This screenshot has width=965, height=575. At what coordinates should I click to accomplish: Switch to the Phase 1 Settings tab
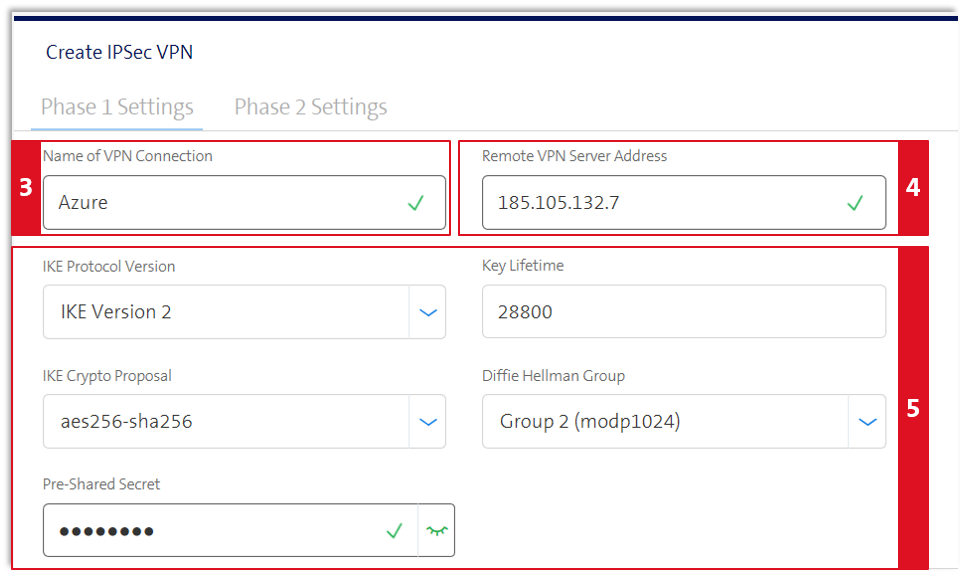coord(117,107)
